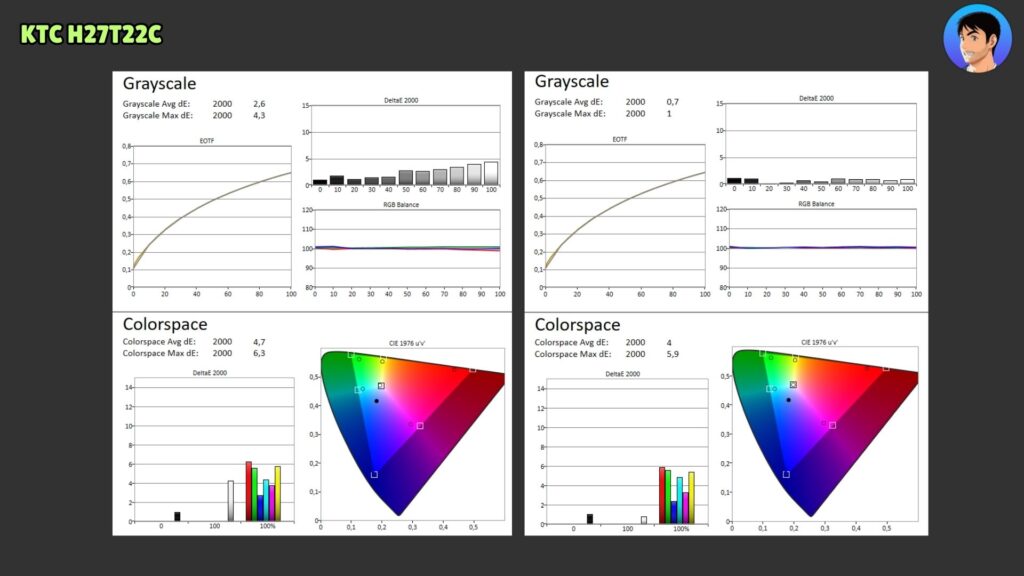Select Grayscale Max dE value 4,3

(x=259, y=116)
